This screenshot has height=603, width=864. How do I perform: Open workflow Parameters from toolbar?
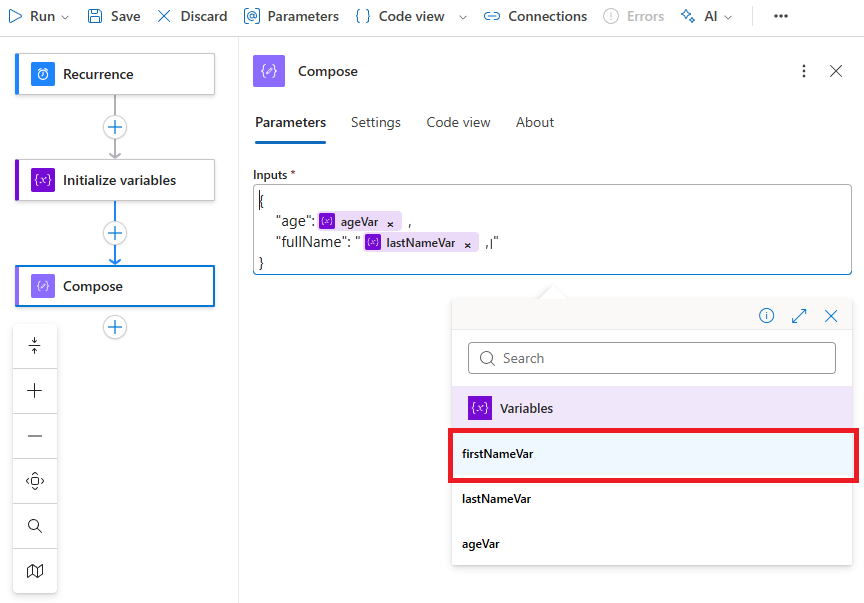[x=291, y=17]
